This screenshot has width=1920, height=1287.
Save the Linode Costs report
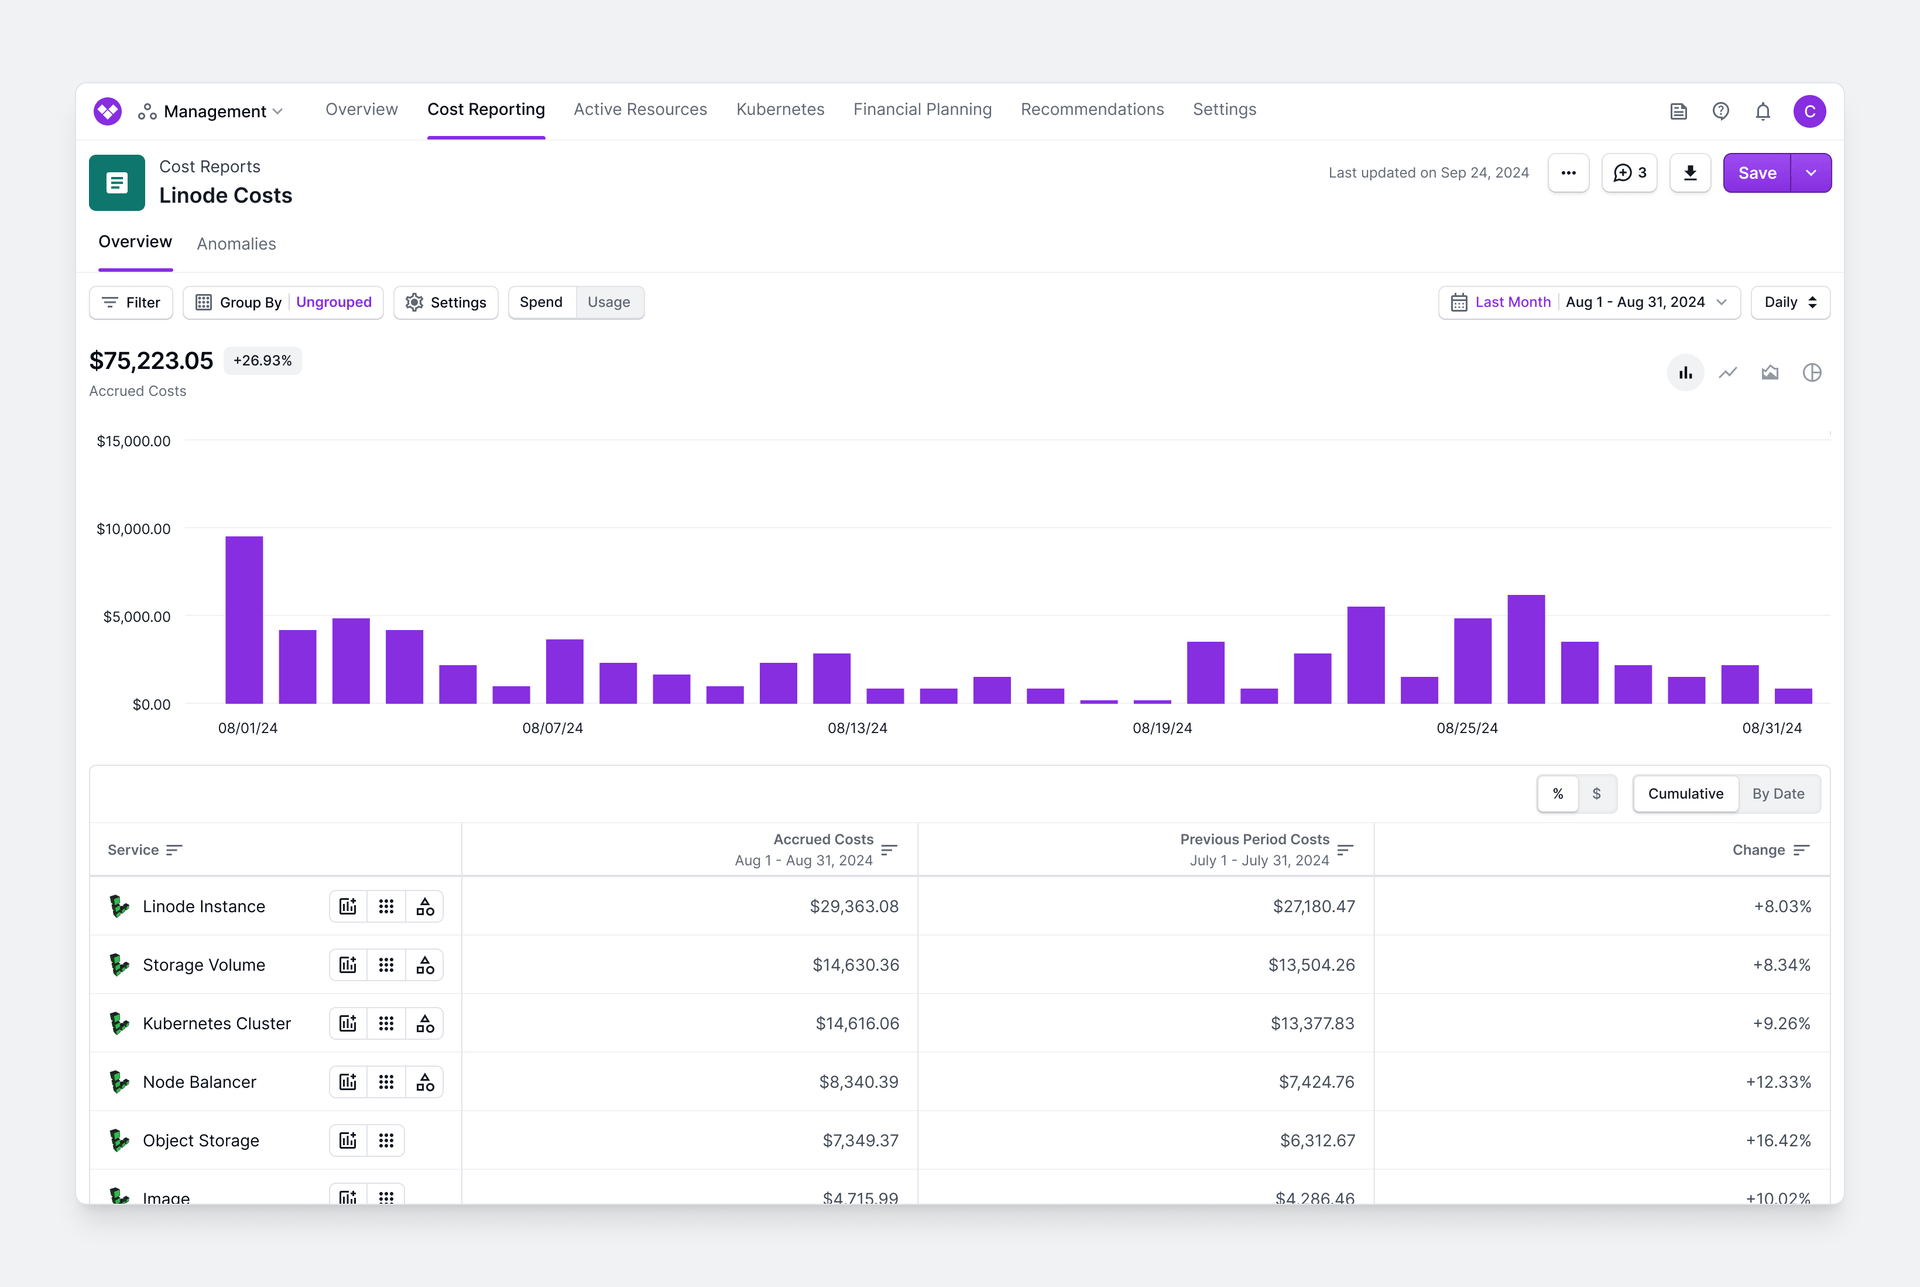pyautogui.click(x=1757, y=172)
